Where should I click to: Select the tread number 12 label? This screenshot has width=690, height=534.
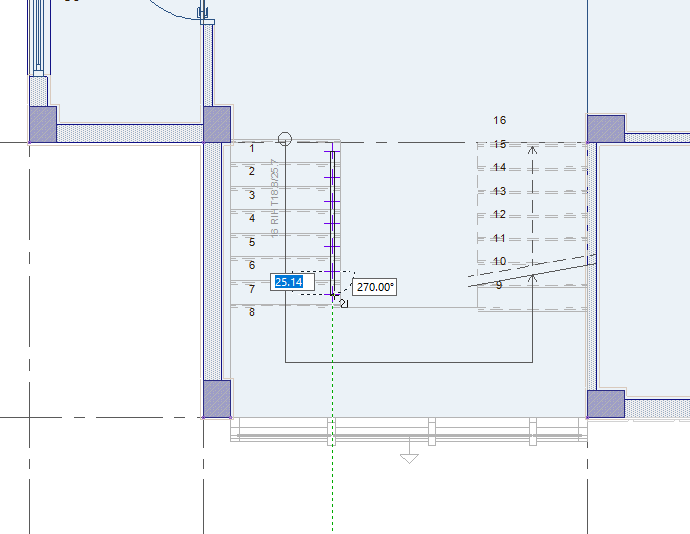[499, 214]
